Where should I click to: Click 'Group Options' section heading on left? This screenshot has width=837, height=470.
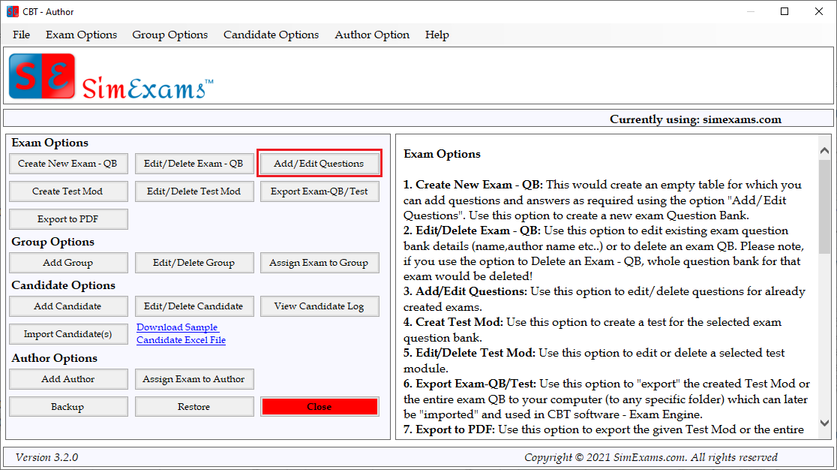pos(53,242)
